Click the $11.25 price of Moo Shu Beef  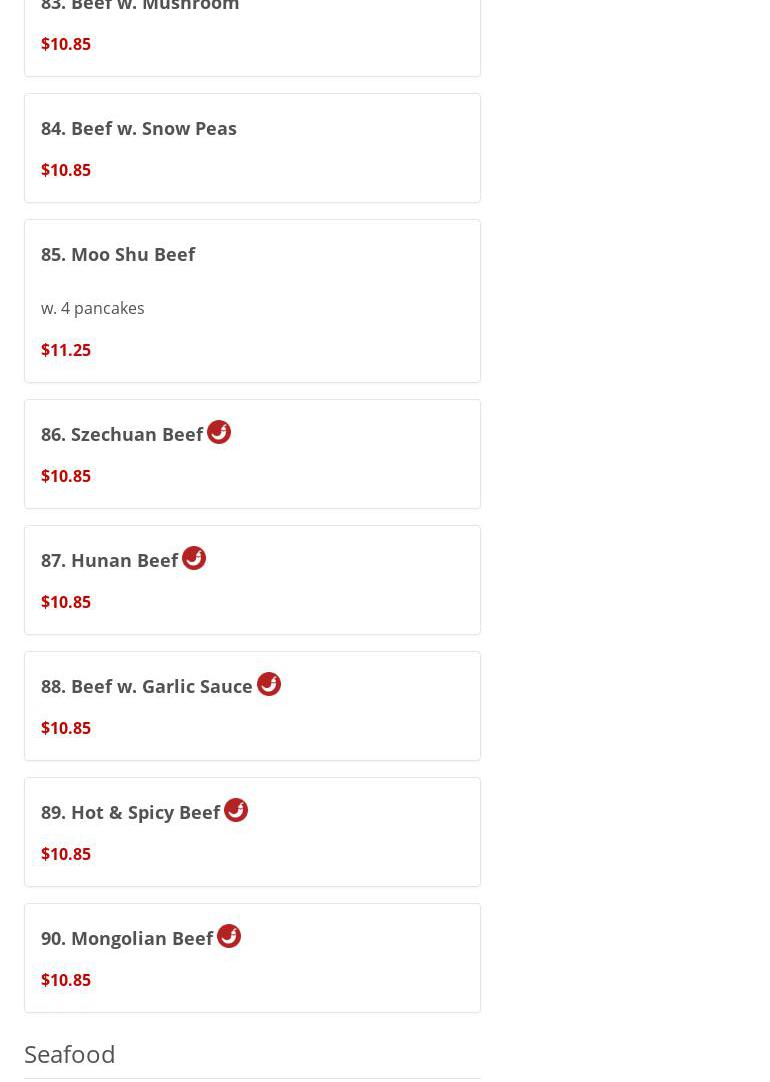point(66,350)
